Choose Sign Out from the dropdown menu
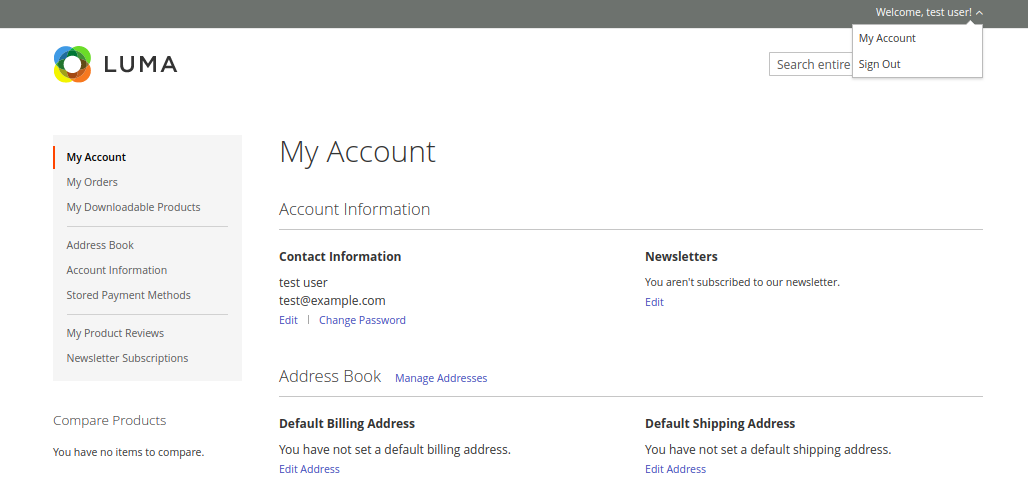The height and width of the screenshot is (486, 1028). pos(879,64)
